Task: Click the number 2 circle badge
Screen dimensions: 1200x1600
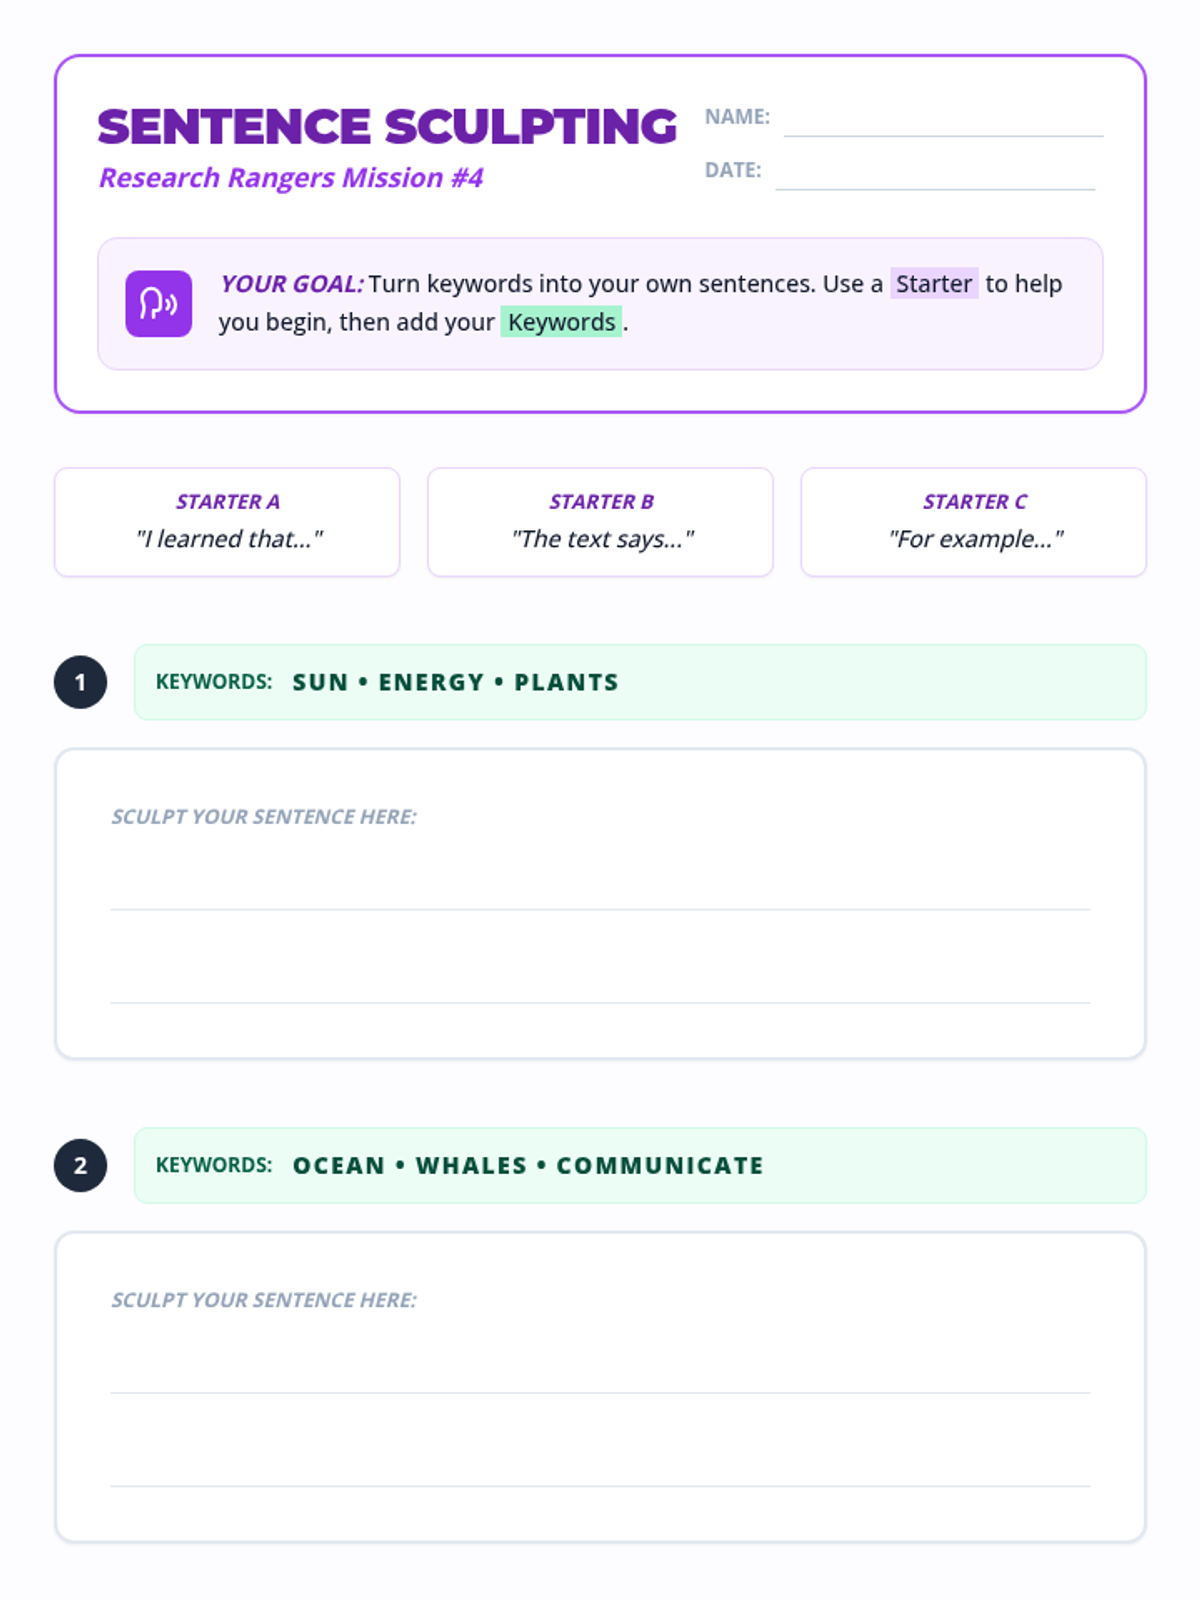Action: [81, 1166]
